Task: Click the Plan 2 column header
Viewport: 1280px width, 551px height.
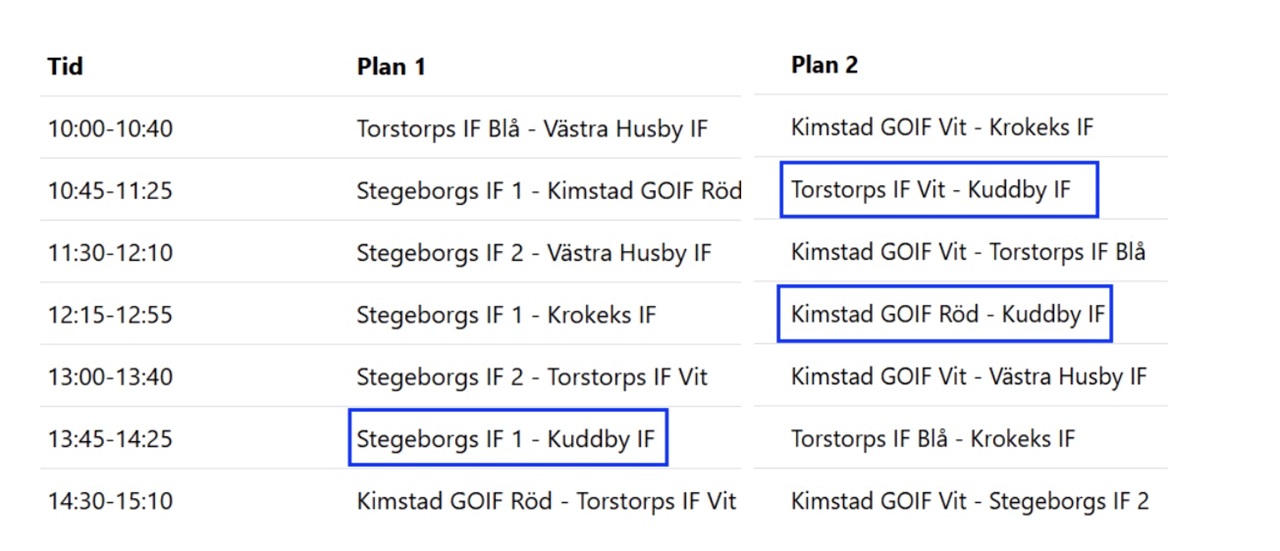Action: click(825, 65)
